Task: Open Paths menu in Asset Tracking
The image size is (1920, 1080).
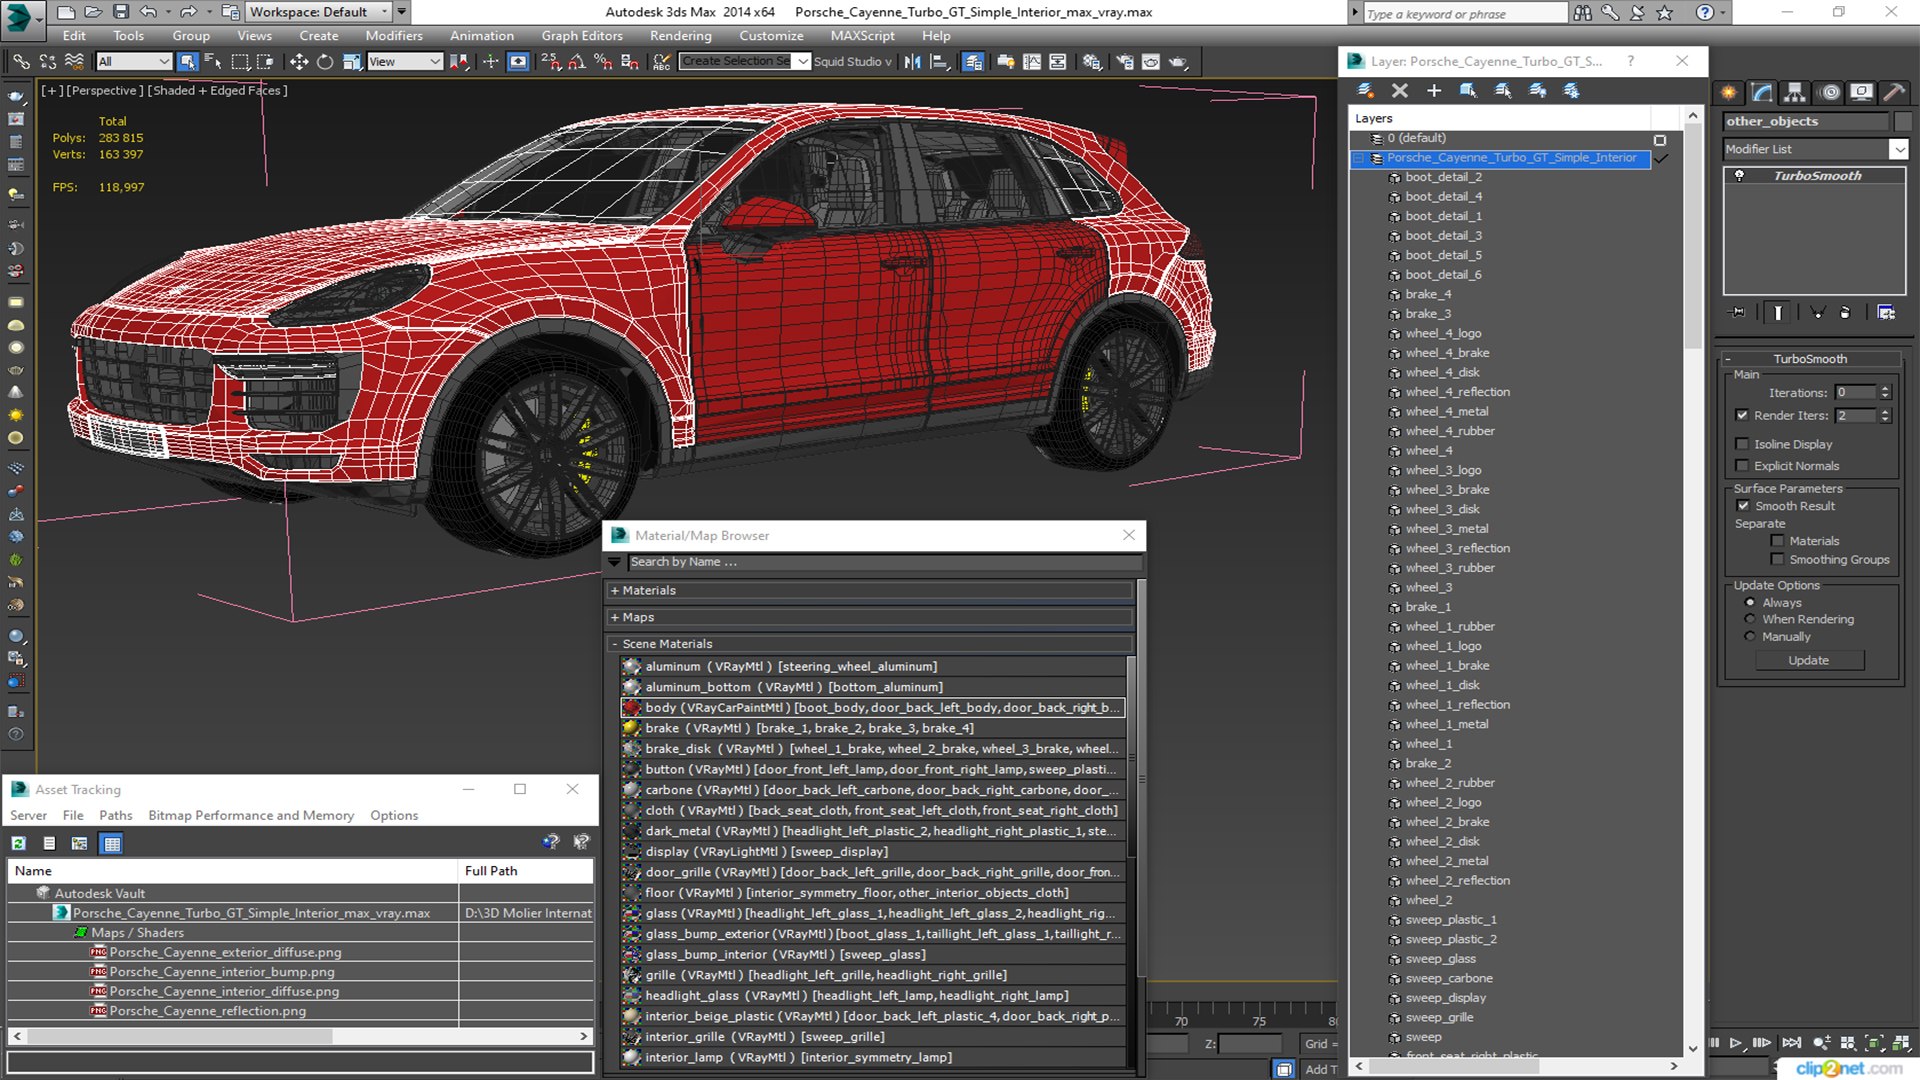Action: (116, 816)
